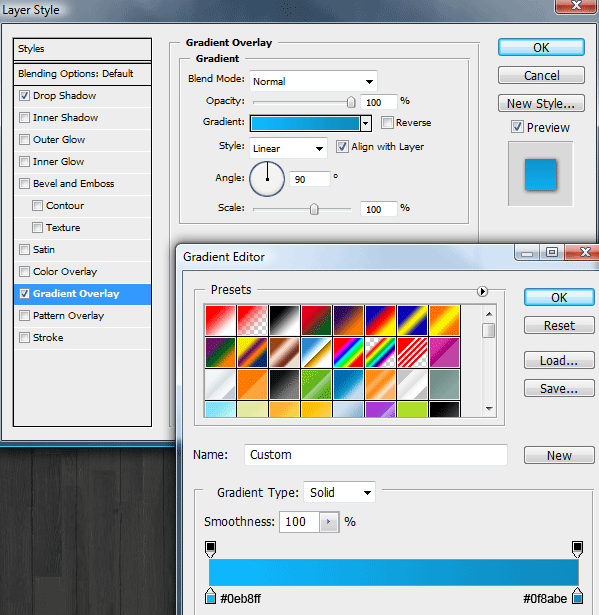Image resolution: width=599 pixels, height=615 pixels.
Task: Expand the Gradient Type Solid dropdown
Action: [339, 492]
